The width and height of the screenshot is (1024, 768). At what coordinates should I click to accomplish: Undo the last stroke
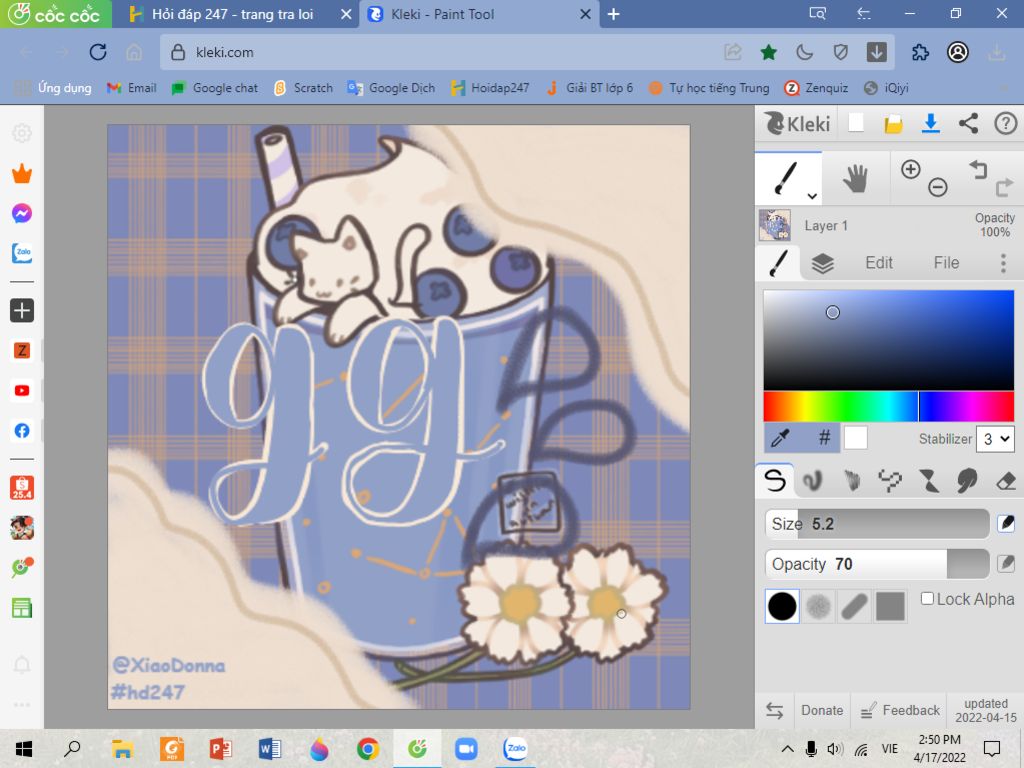coord(978,169)
